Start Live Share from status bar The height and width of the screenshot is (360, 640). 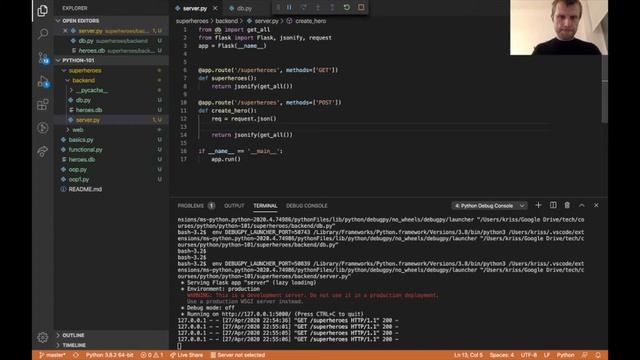tap(186, 355)
